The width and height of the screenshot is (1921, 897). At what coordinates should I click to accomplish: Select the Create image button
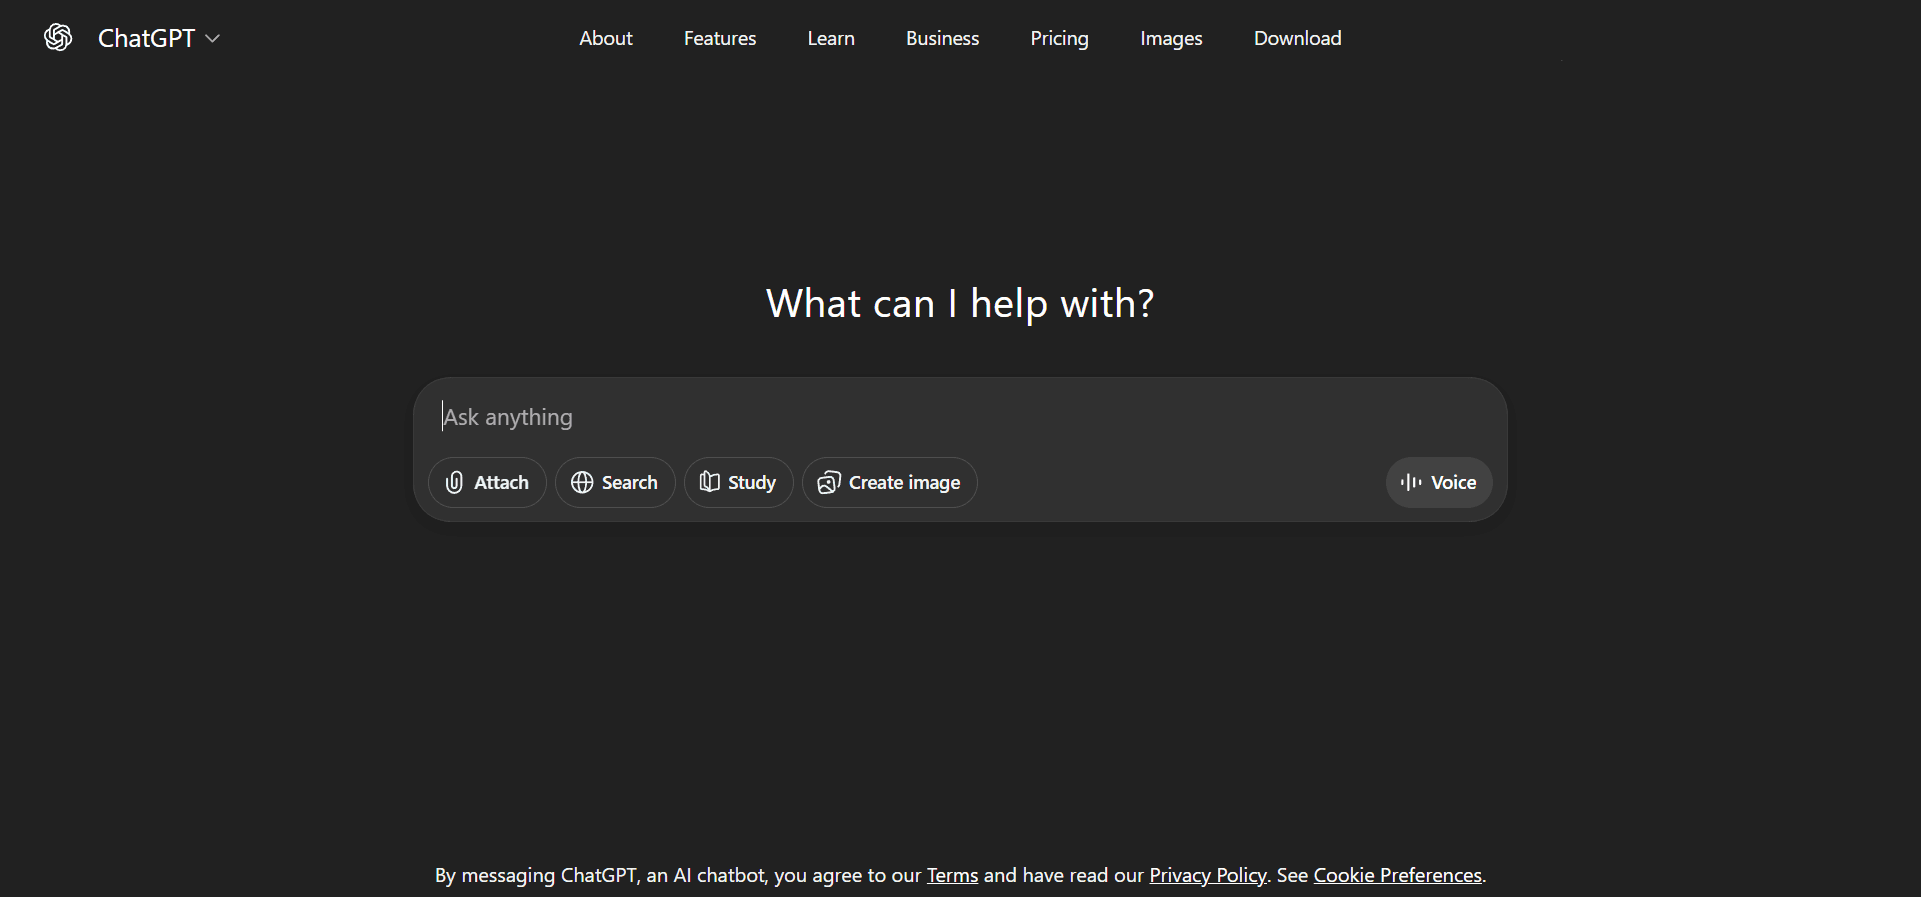click(x=889, y=483)
